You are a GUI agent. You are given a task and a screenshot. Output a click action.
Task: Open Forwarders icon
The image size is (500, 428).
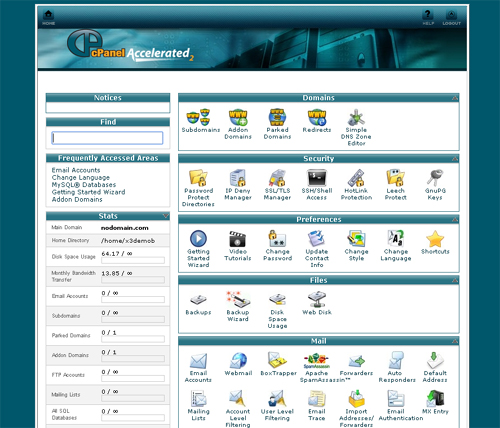[356, 361]
